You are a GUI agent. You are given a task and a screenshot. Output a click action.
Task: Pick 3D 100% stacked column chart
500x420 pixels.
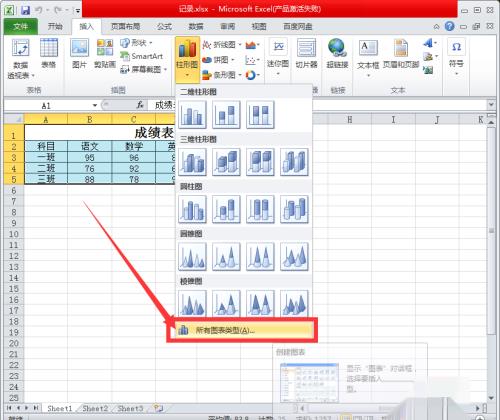click(x=260, y=162)
